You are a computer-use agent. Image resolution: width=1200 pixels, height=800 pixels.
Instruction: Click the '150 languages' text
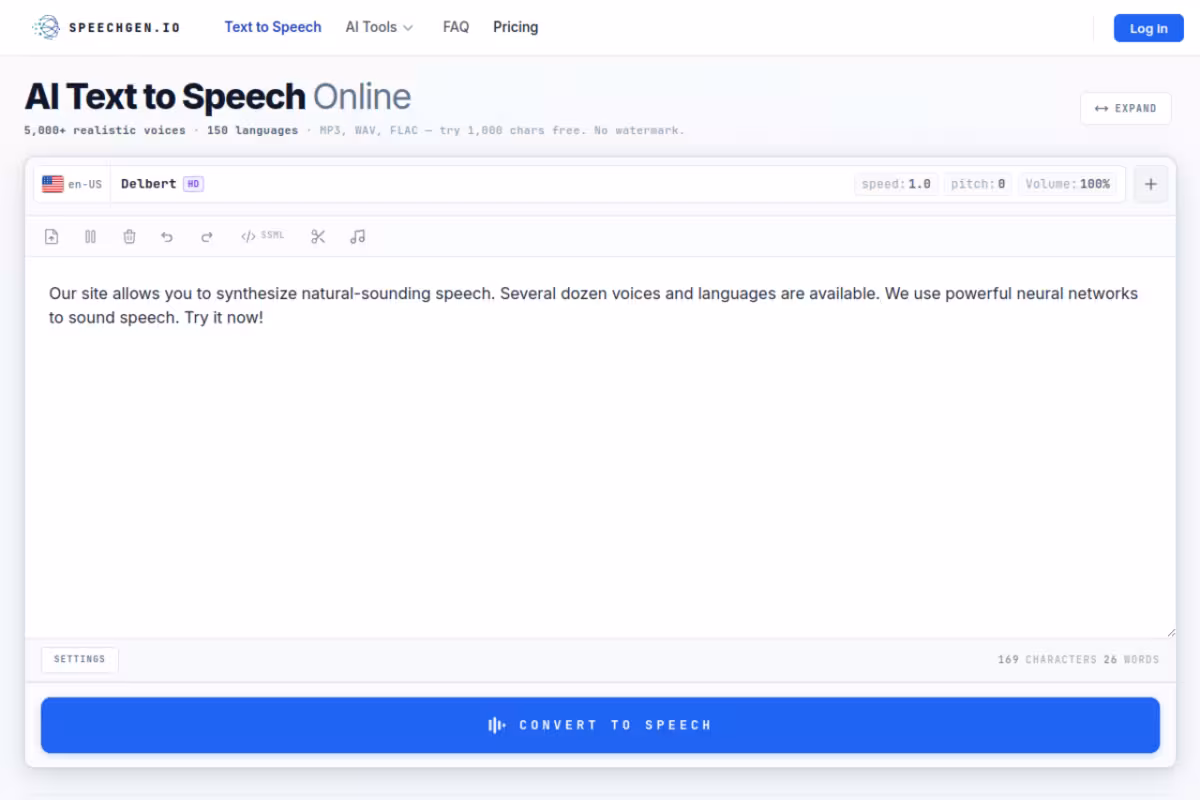pyautogui.click(x=252, y=131)
